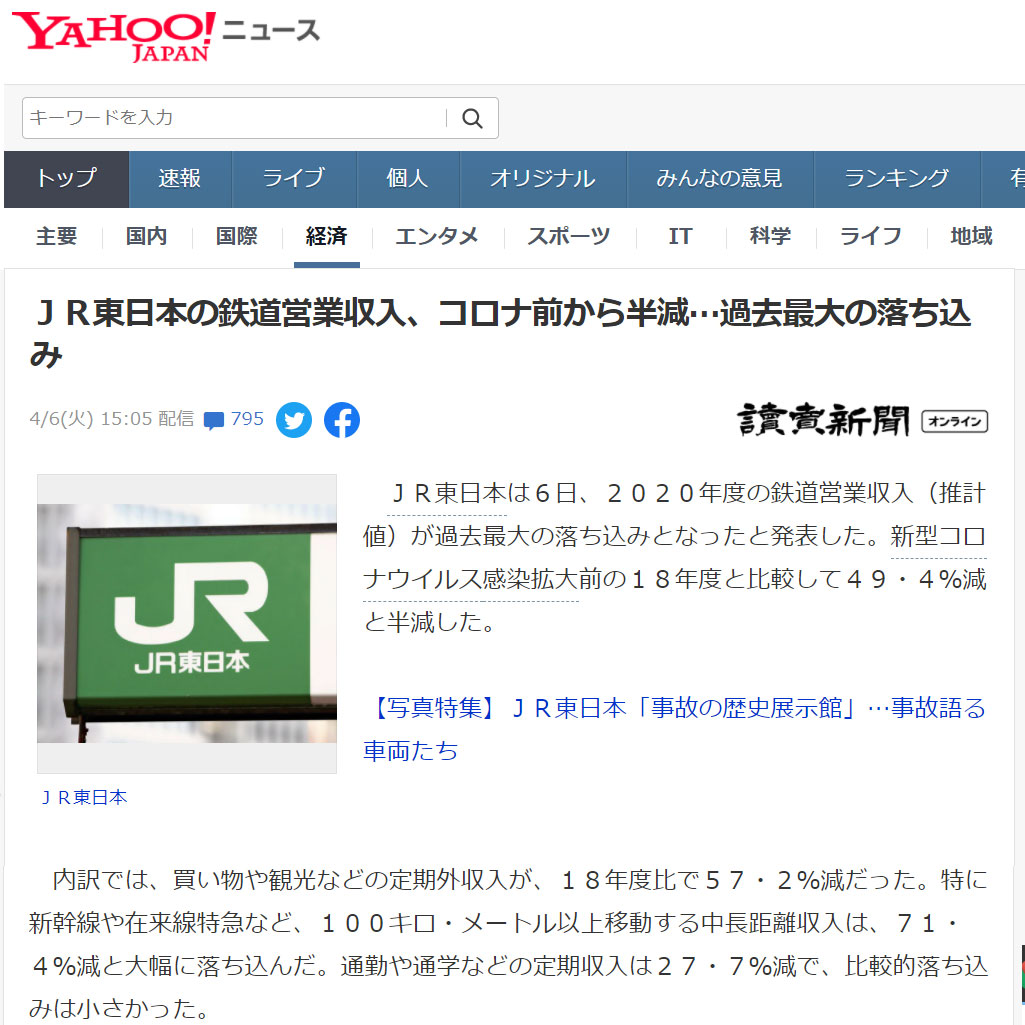Select the トップ tab
Viewport: 1025px width, 1025px height.
(67, 178)
